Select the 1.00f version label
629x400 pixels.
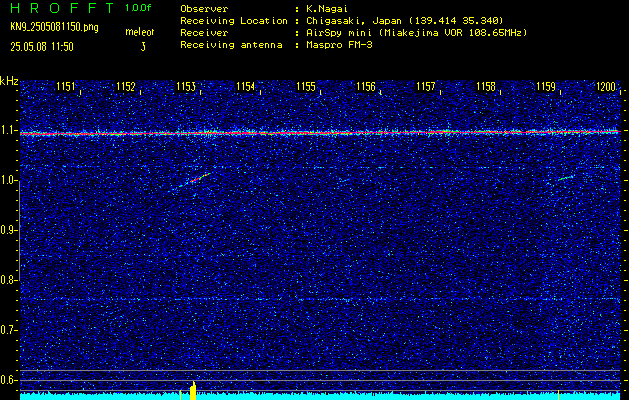coord(138,8)
